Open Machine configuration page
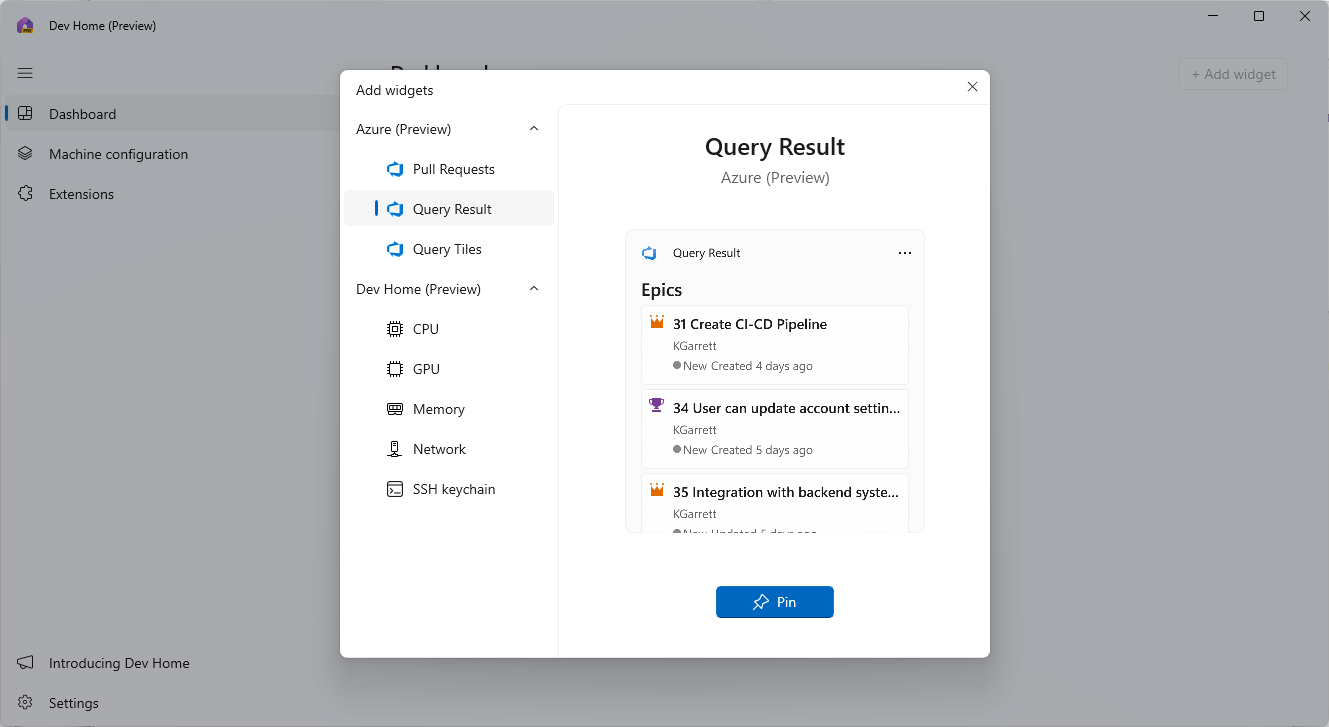The image size is (1329, 727). coord(170,154)
